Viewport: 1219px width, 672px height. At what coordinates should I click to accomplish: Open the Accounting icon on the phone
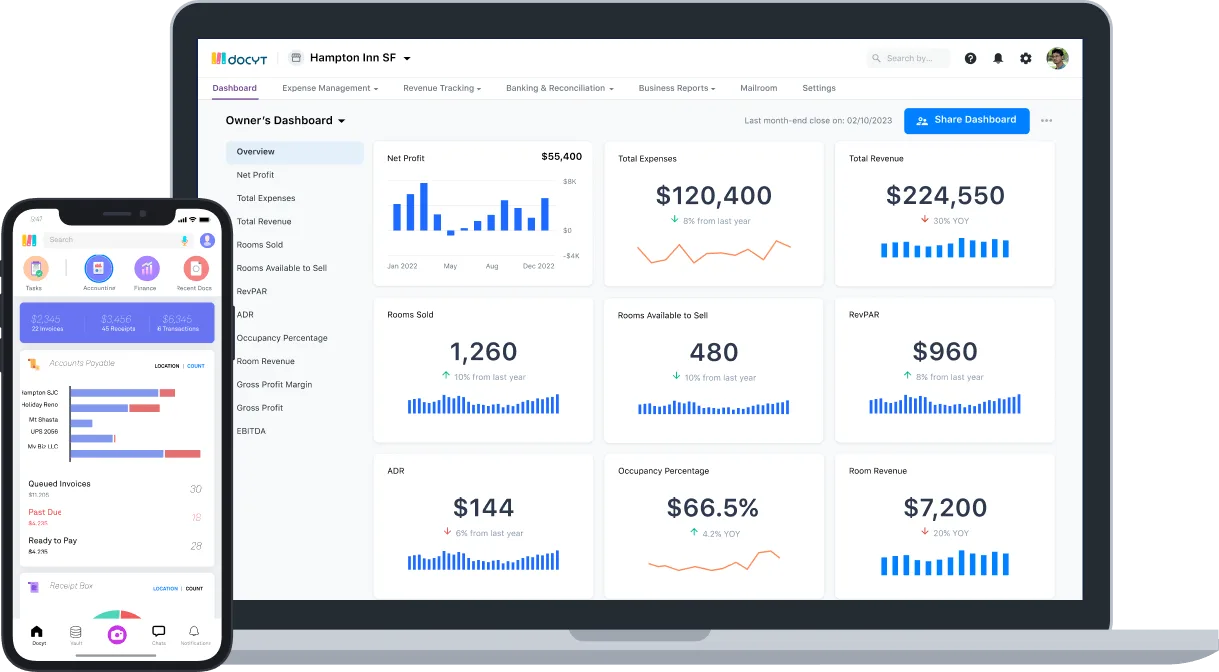(x=98, y=268)
